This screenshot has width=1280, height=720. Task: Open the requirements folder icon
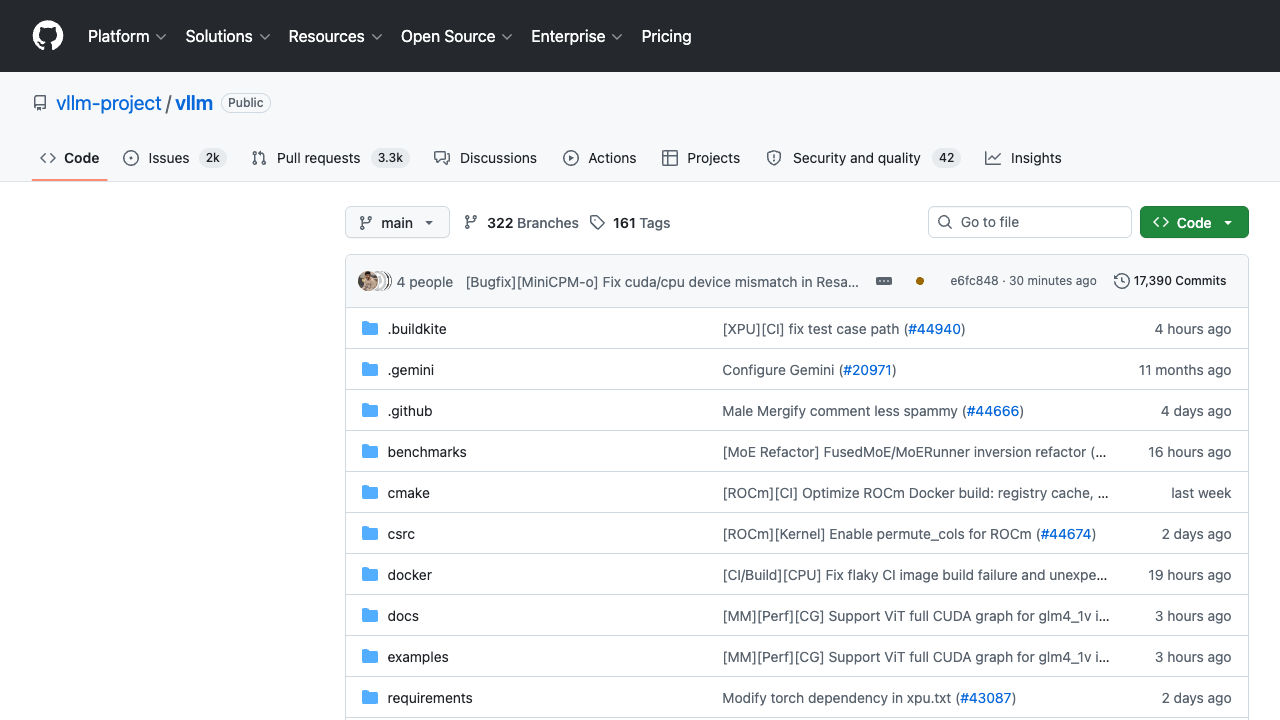pos(370,698)
